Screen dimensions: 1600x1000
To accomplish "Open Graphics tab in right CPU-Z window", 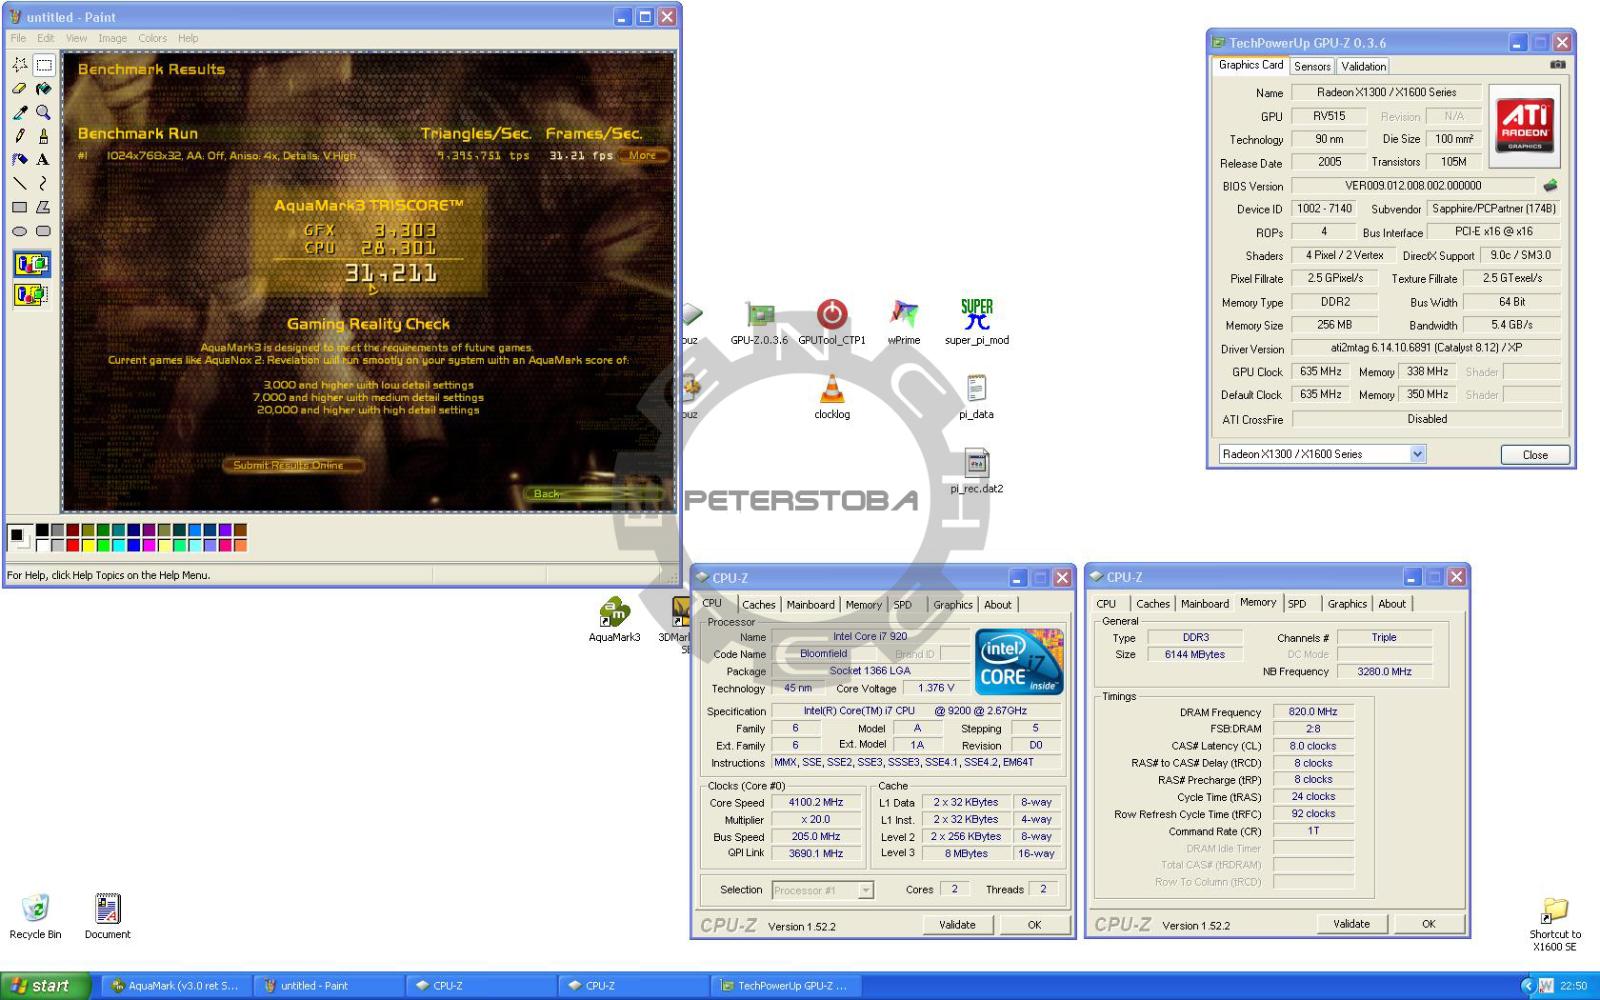I will pyautogui.click(x=1347, y=604).
